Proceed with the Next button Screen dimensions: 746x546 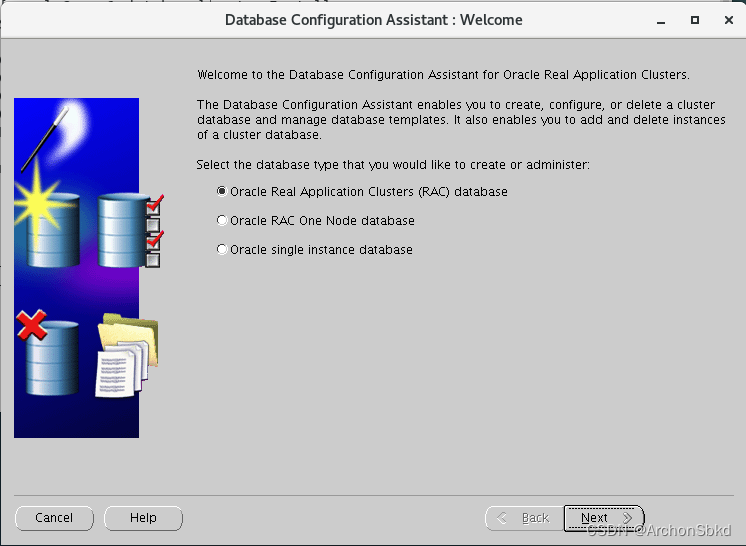click(x=604, y=517)
